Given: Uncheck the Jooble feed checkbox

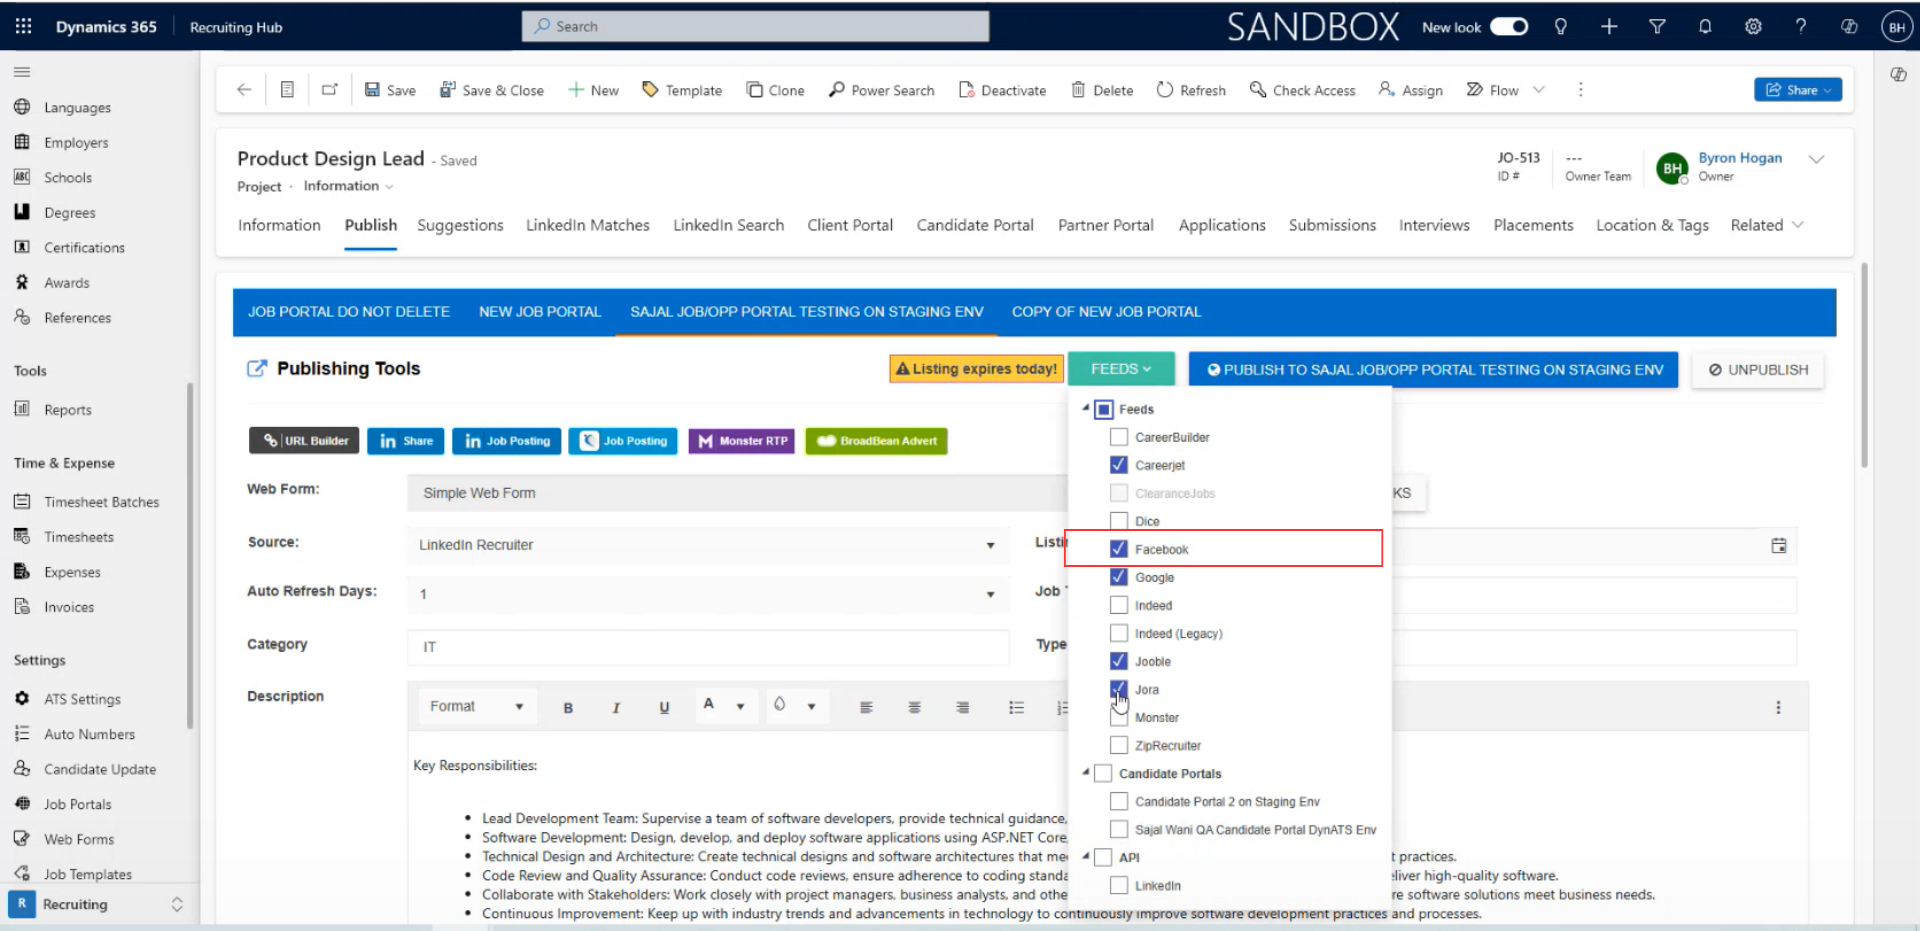Looking at the screenshot, I should [1119, 661].
